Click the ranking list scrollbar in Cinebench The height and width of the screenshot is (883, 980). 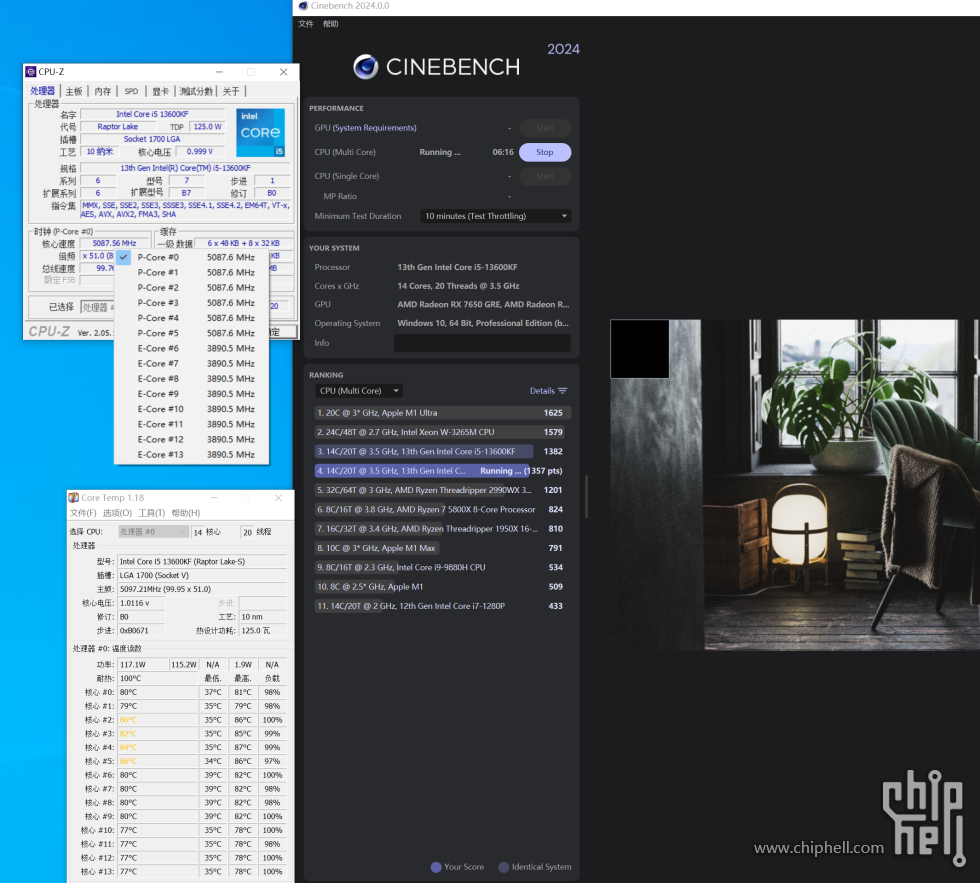(x=586, y=497)
